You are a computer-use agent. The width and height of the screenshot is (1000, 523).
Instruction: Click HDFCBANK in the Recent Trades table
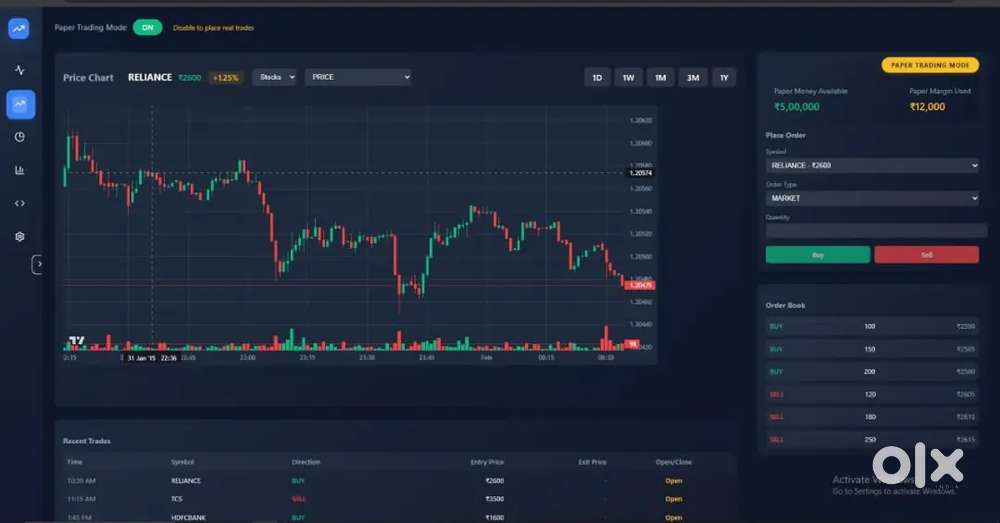188,518
